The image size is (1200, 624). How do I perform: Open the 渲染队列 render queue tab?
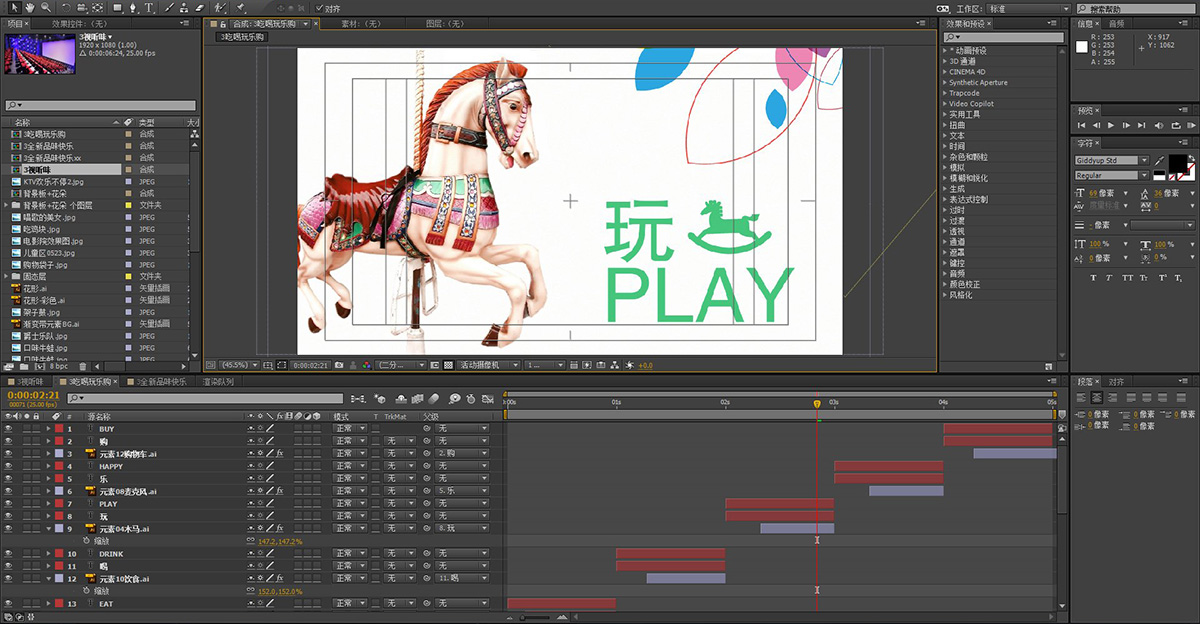coord(218,382)
